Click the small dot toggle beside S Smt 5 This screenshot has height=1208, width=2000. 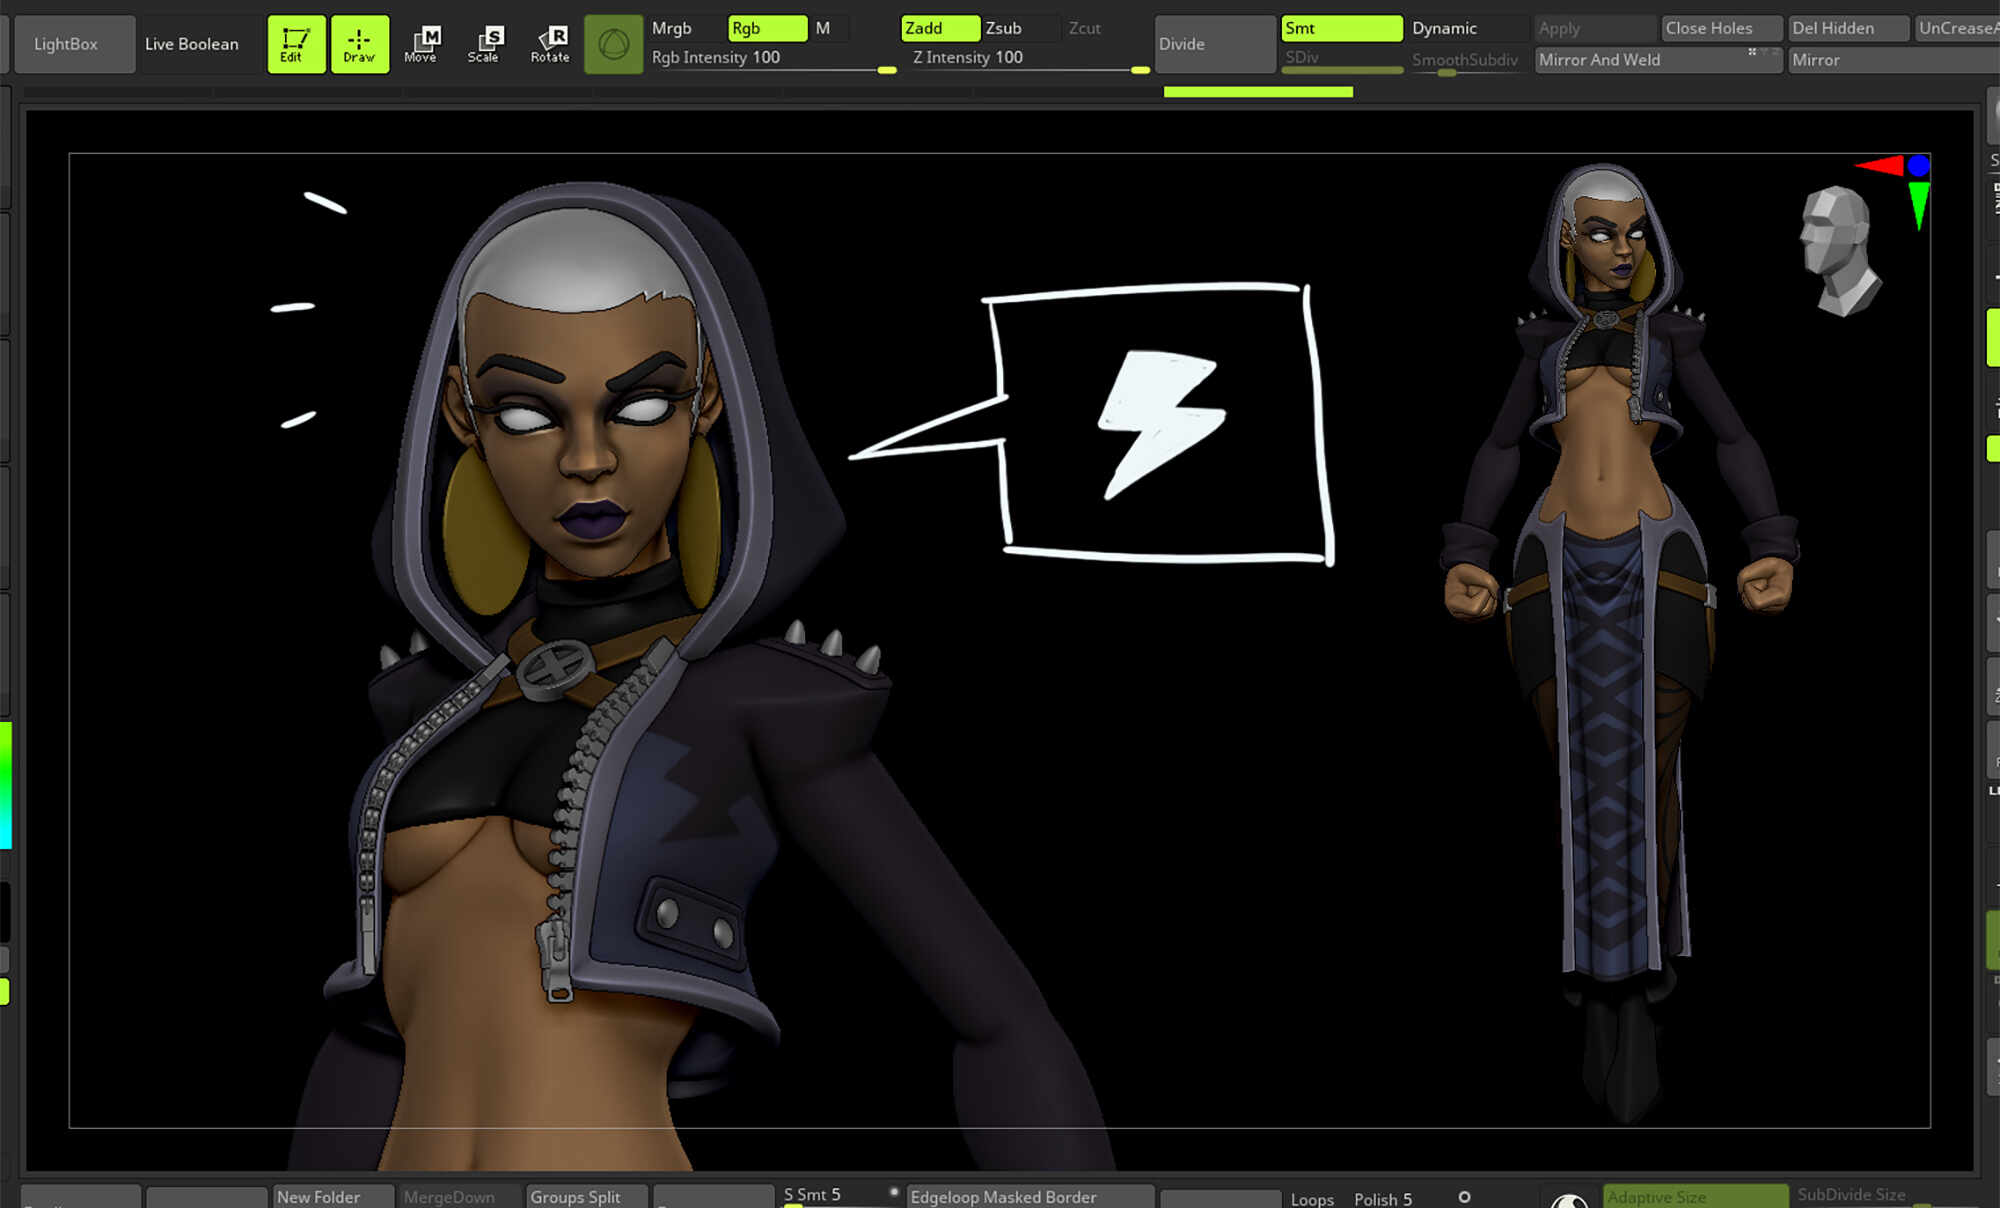coord(893,1192)
